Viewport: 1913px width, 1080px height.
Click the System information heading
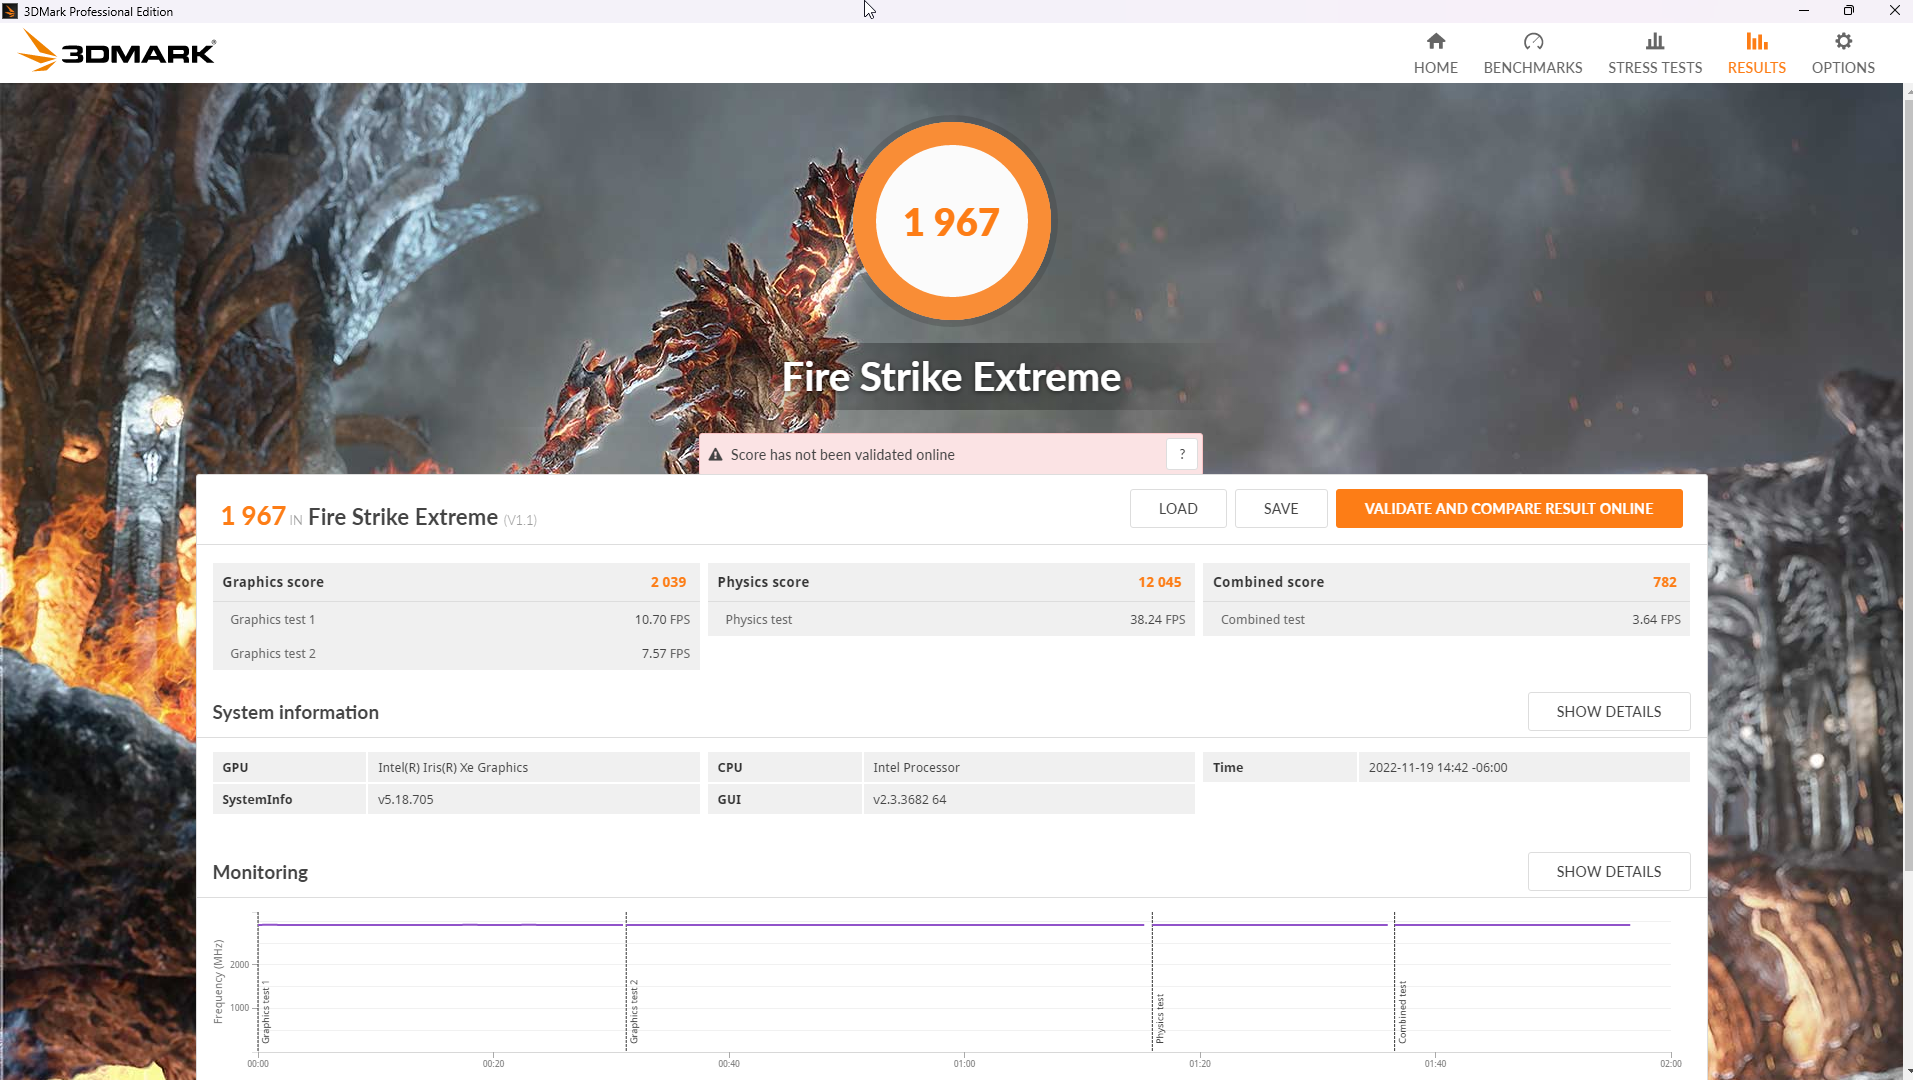(x=295, y=712)
